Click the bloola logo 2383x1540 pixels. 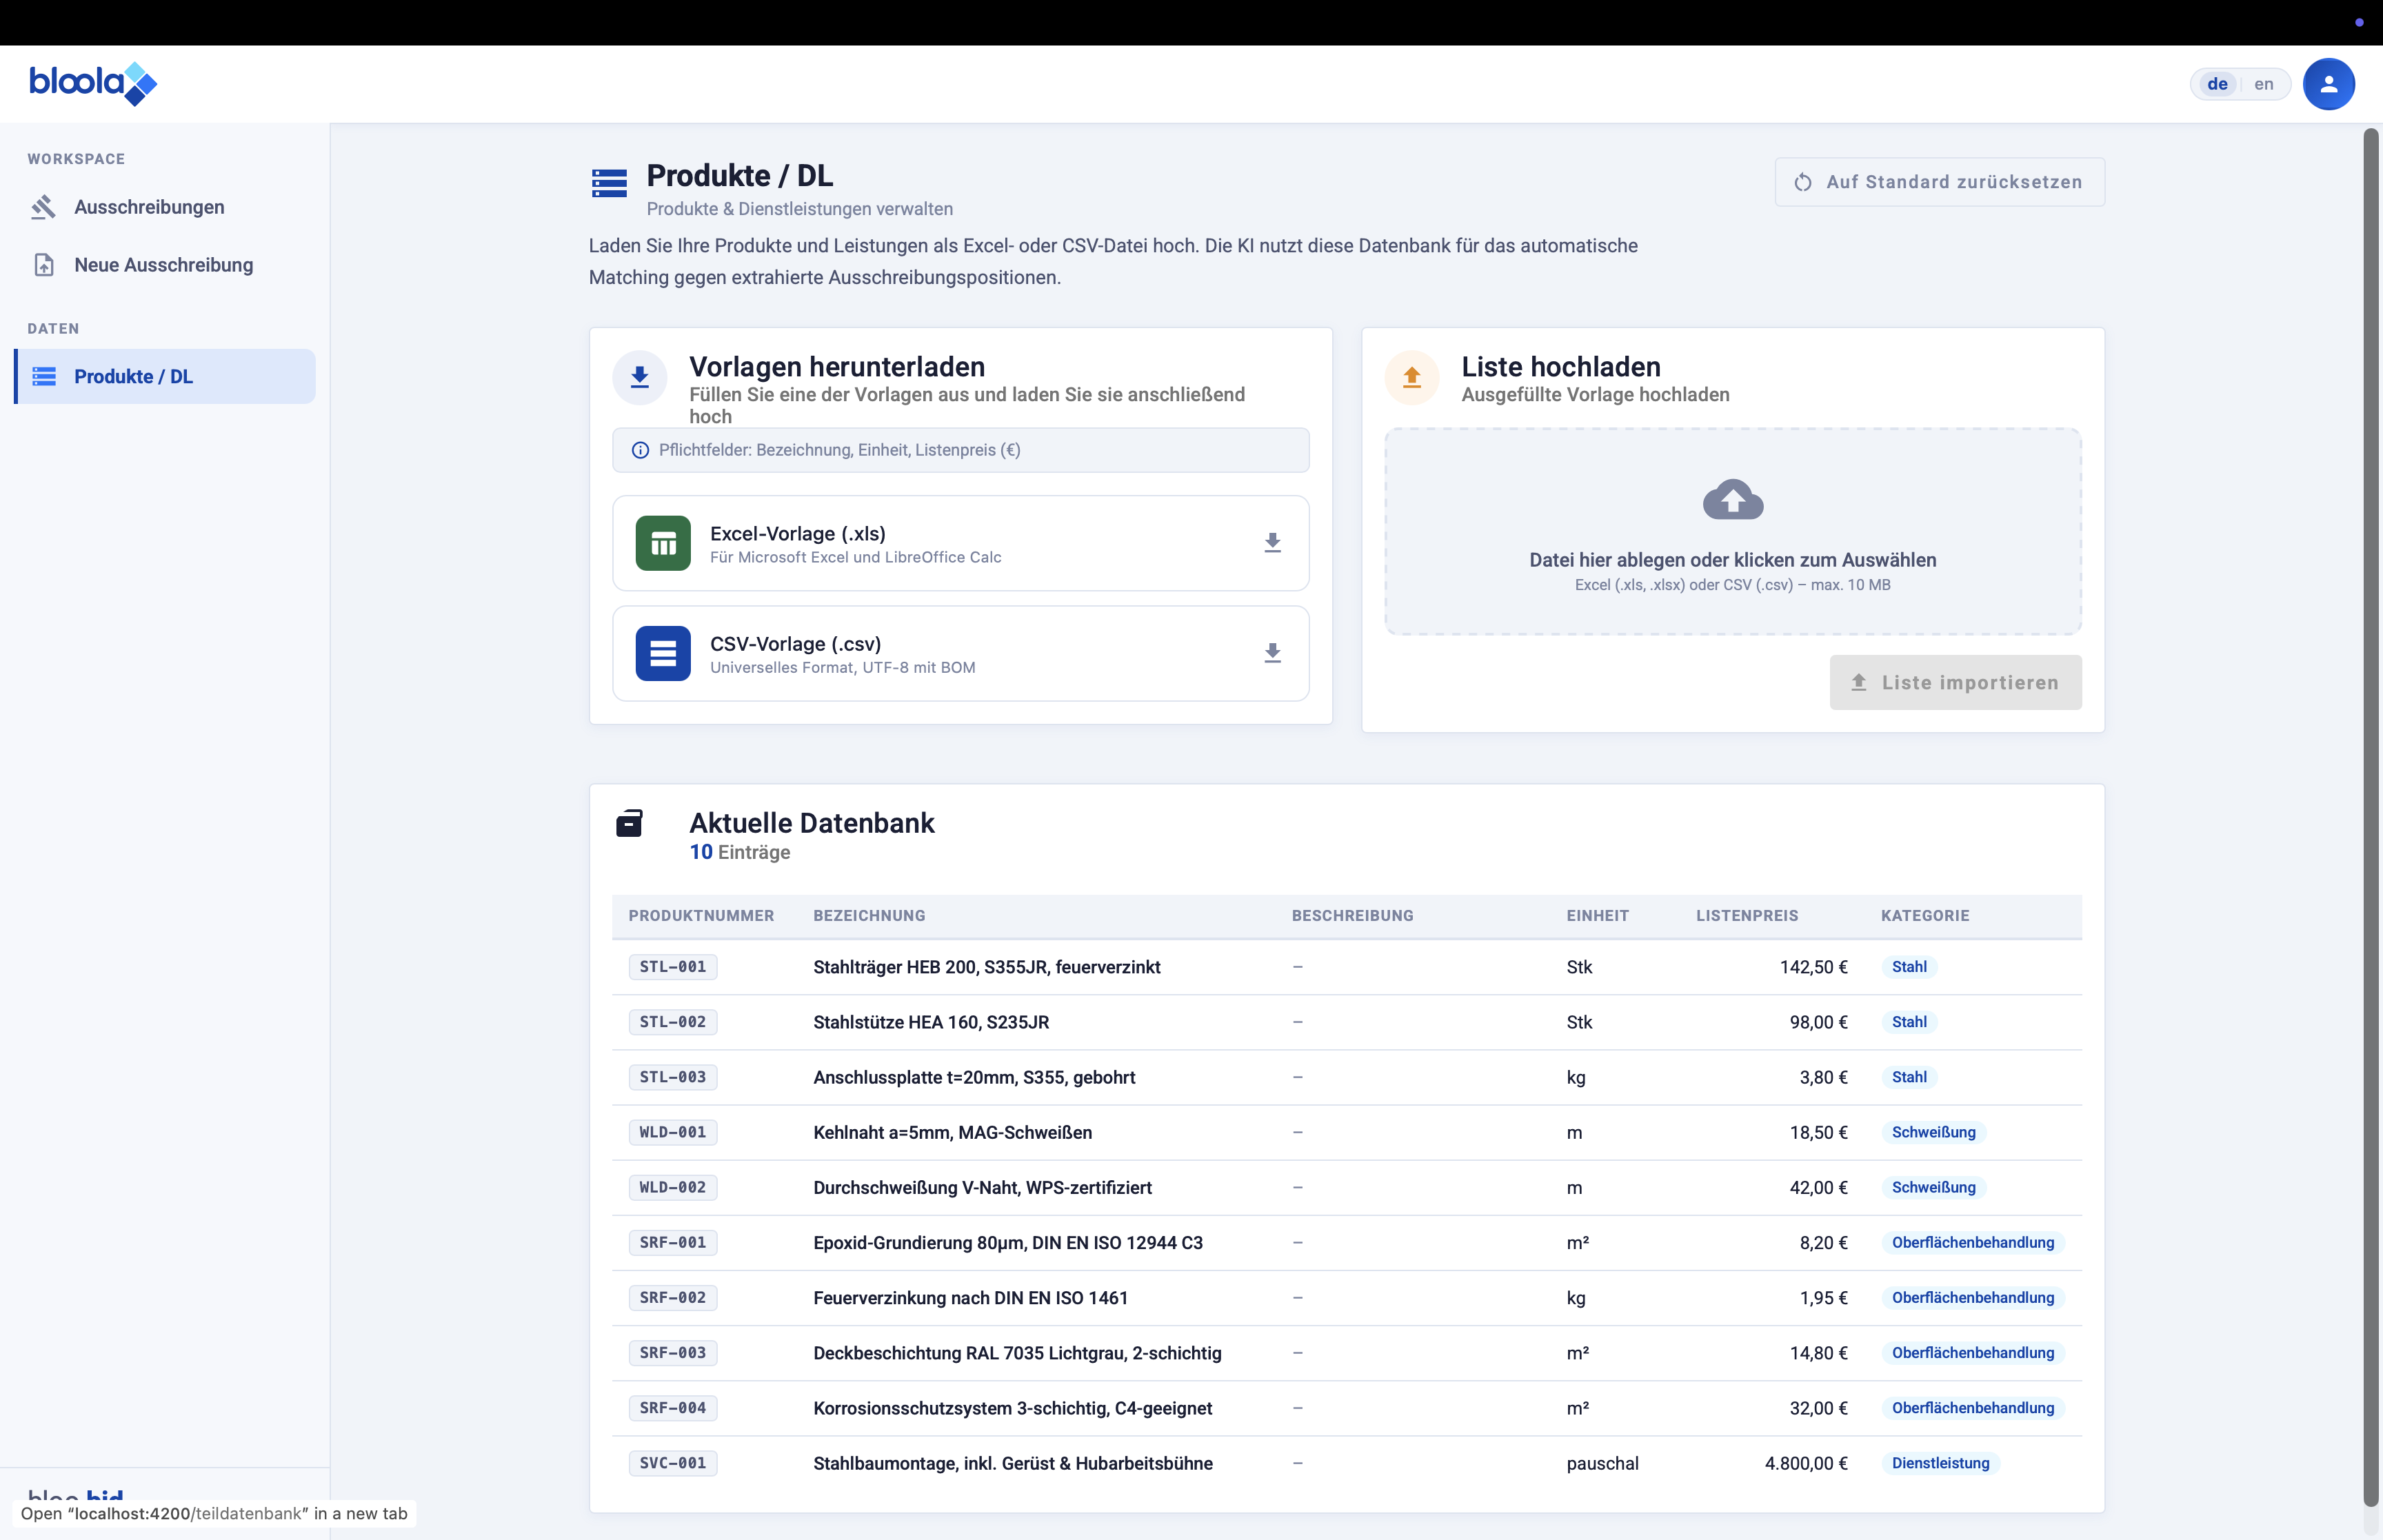93,83
